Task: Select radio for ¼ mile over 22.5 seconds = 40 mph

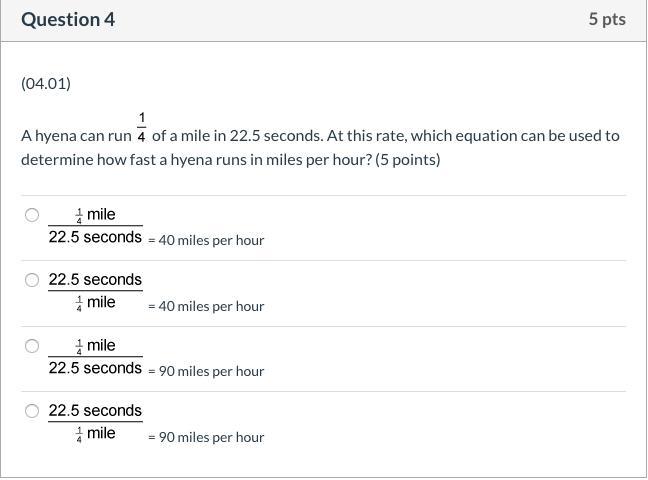Action: tap(32, 215)
